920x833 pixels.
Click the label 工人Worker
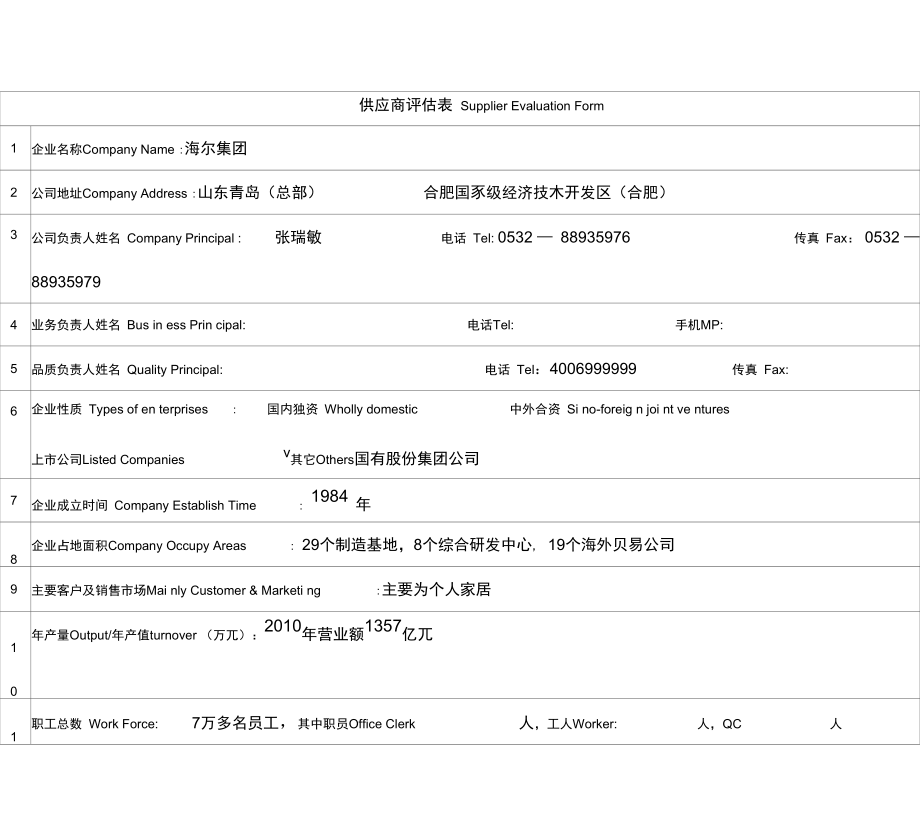point(582,724)
